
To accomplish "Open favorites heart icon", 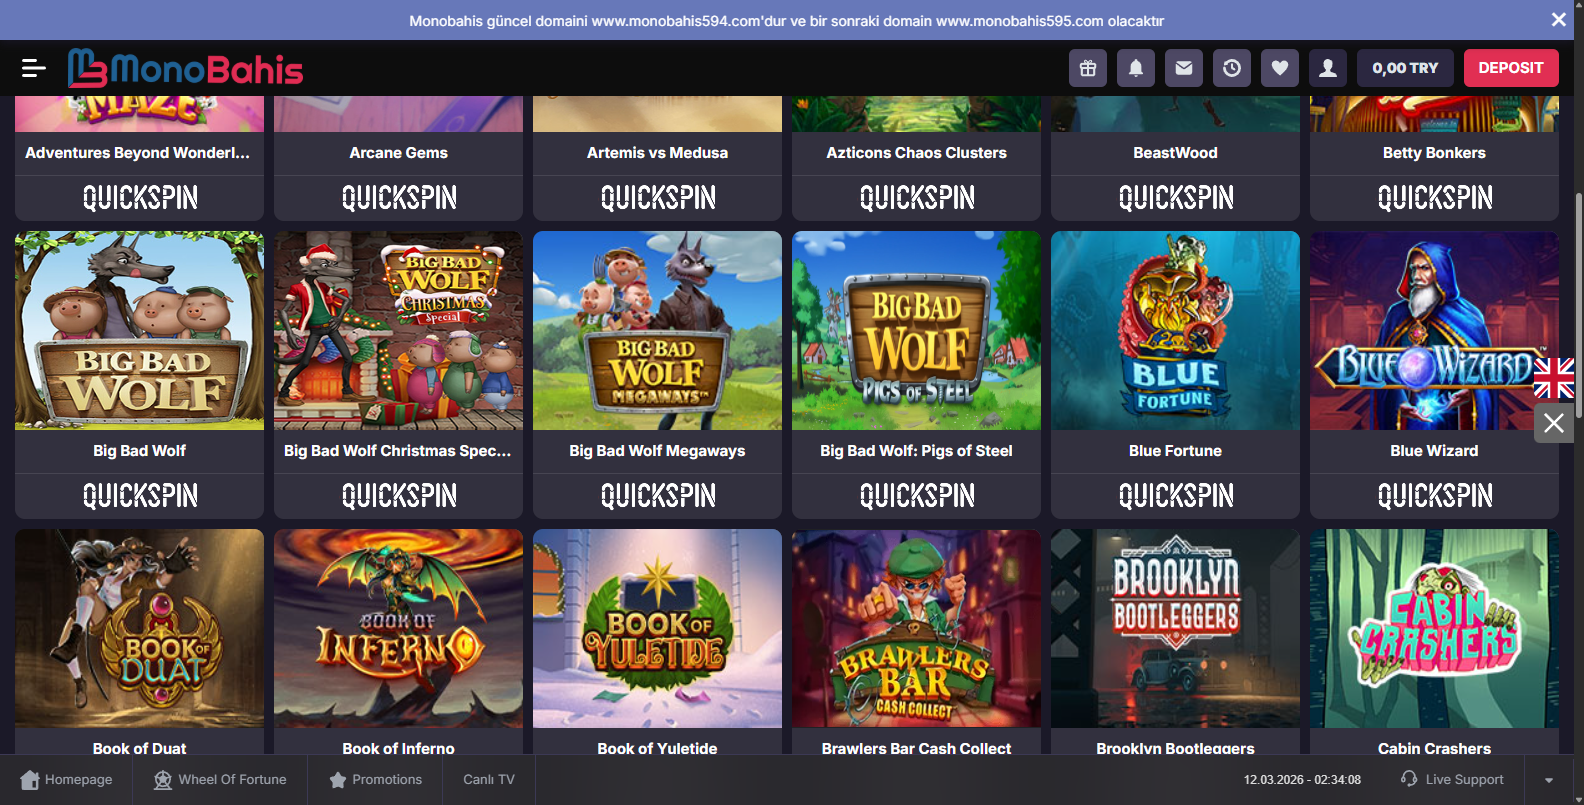I will (1279, 68).
